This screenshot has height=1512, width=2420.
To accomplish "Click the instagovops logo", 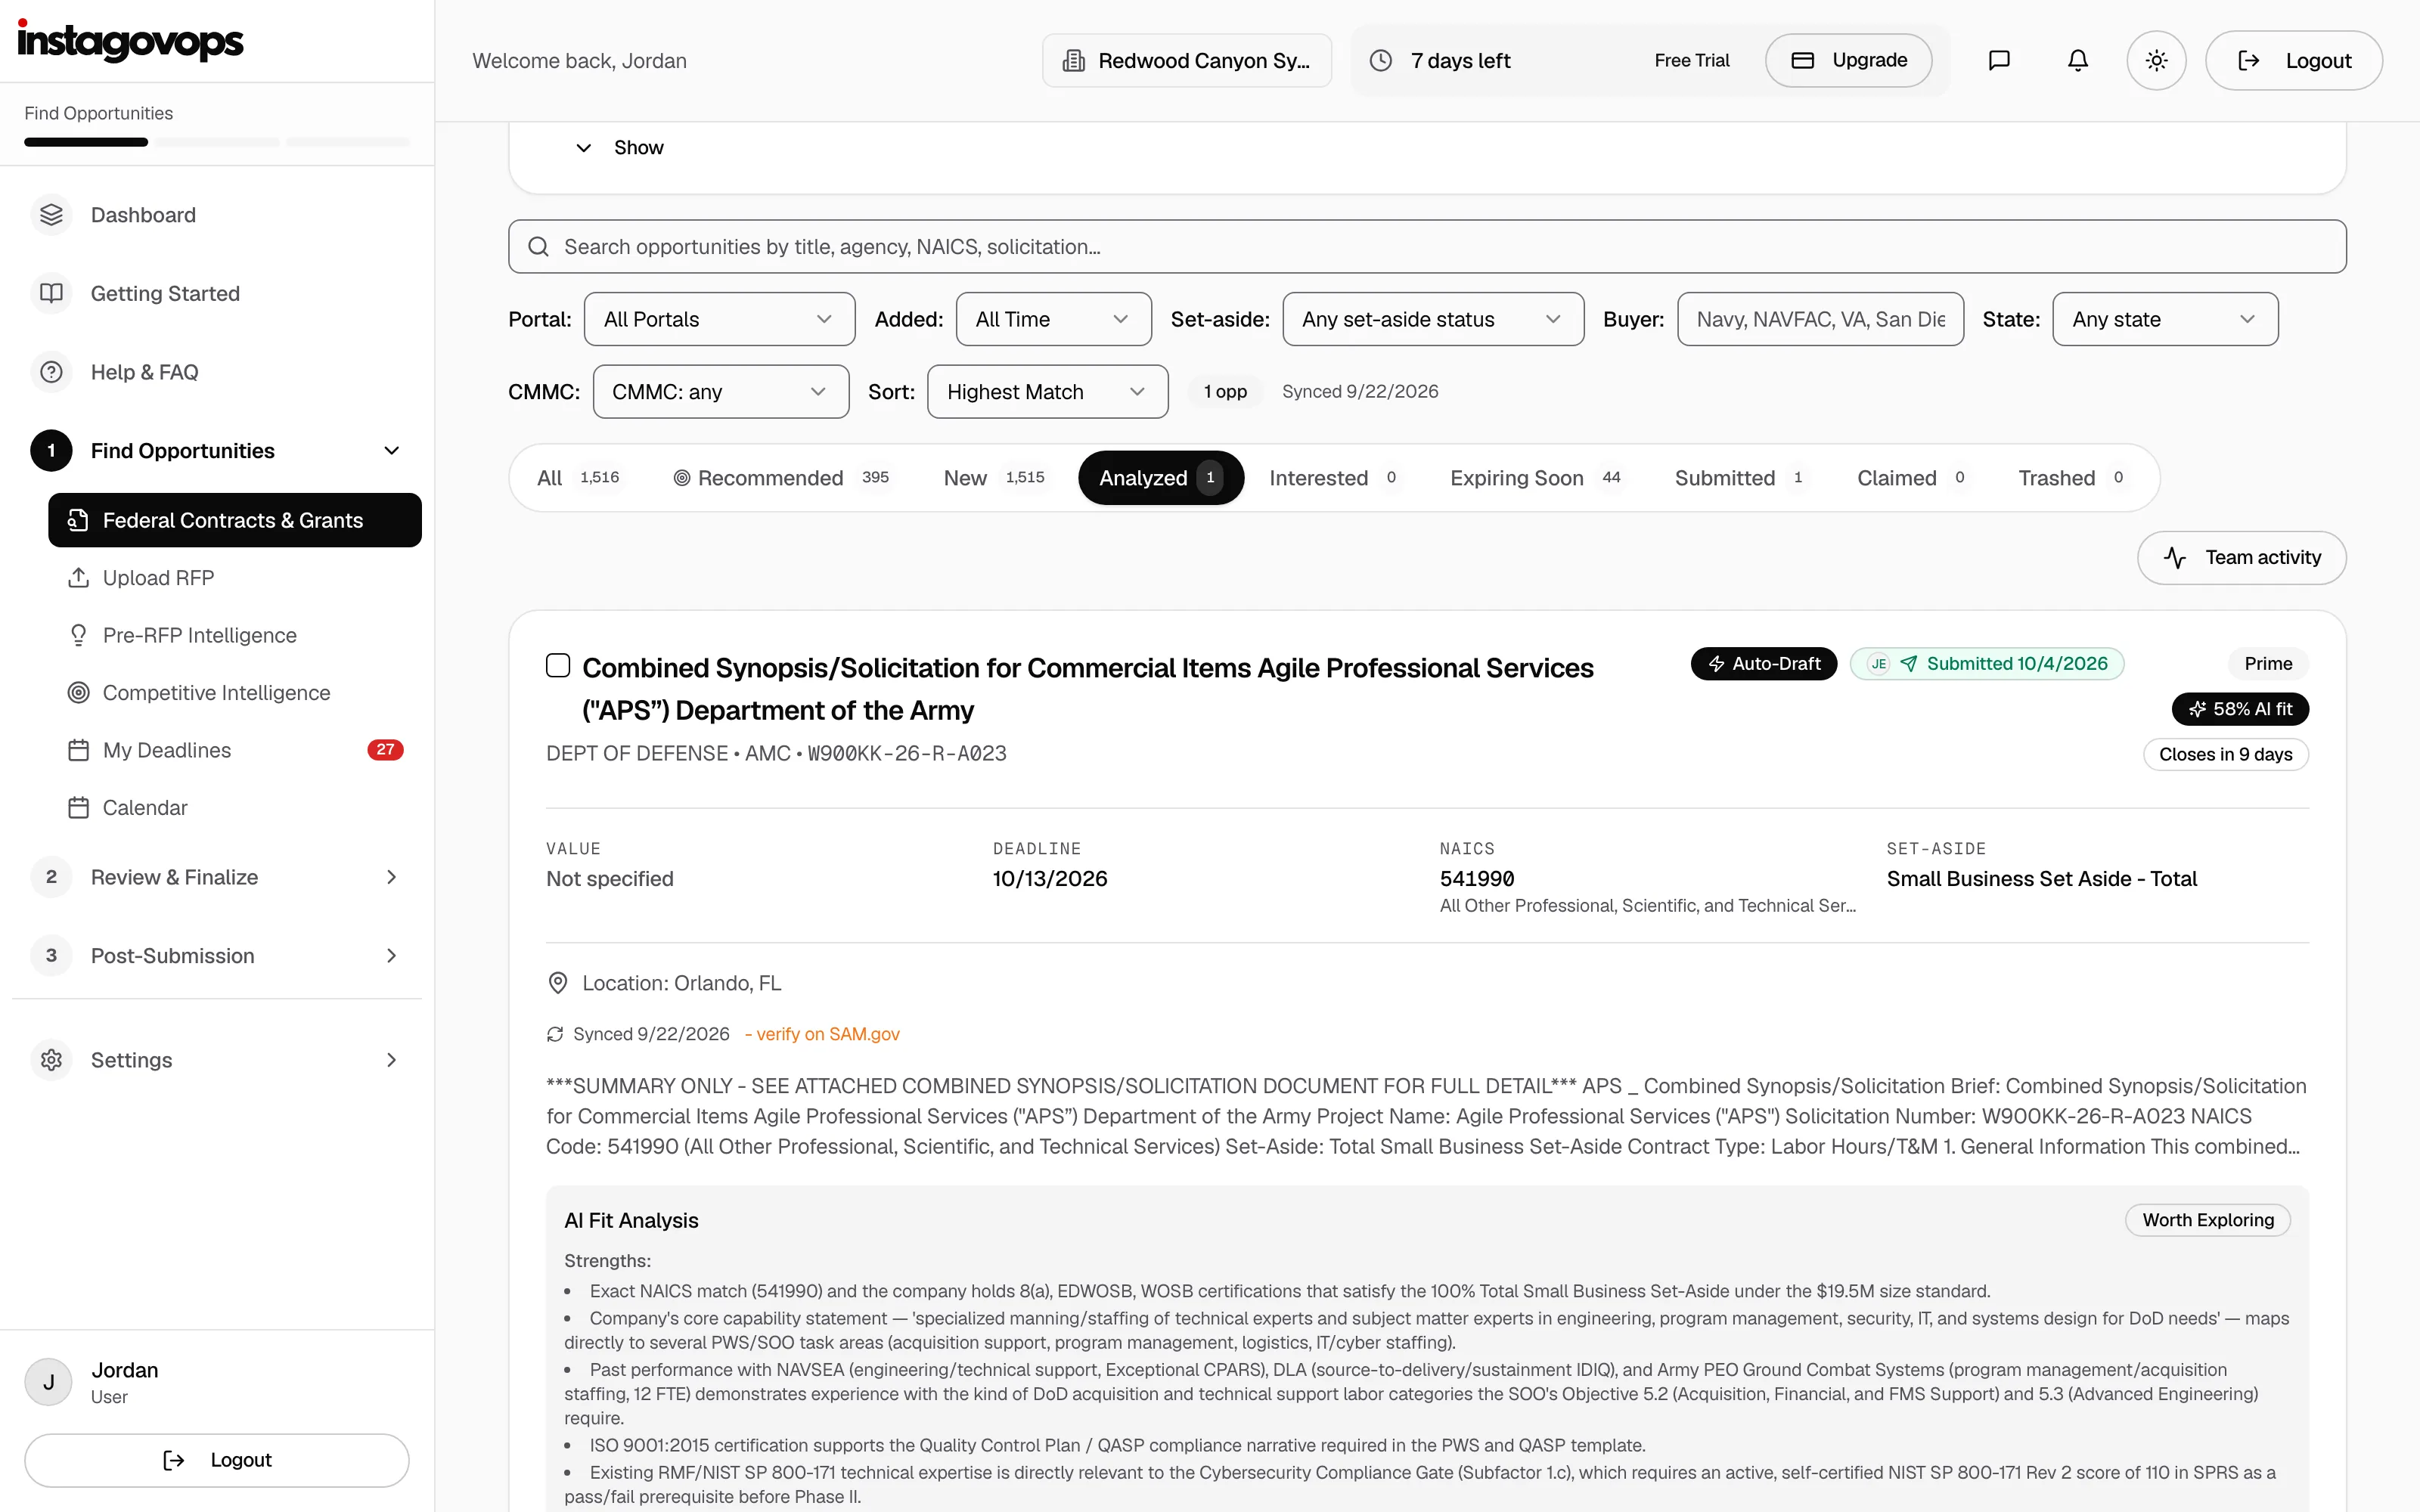I will [x=131, y=41].
